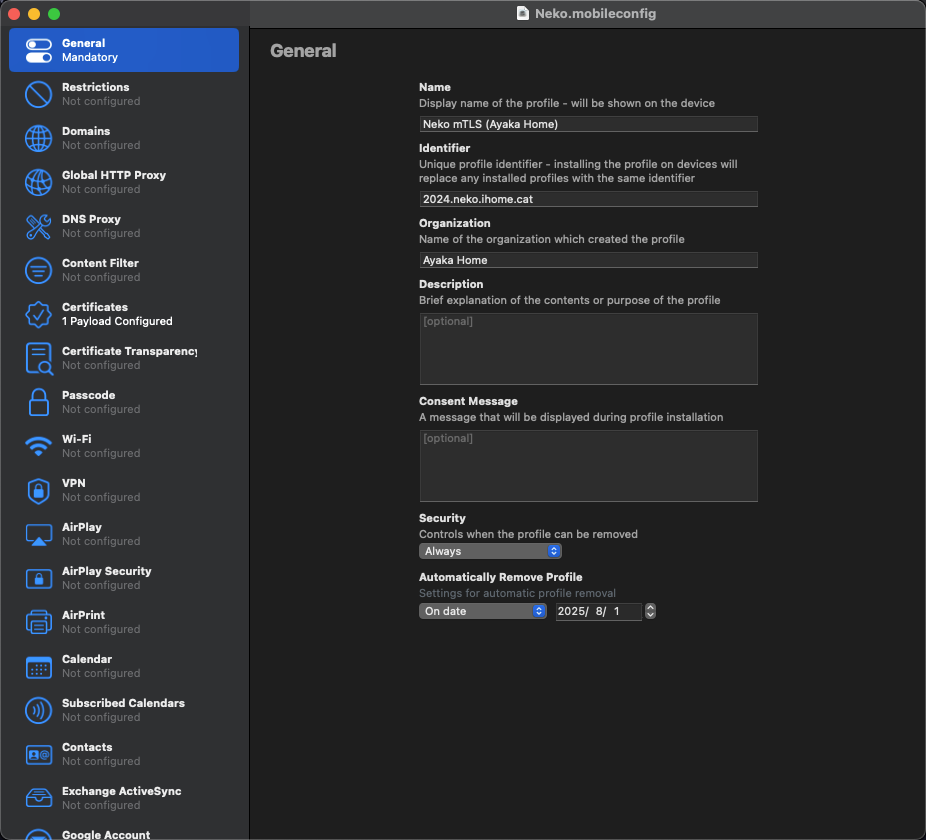Expand the 'On date' removal dropdown
This screenshot has width=926, height=840.
pos(482,611)
